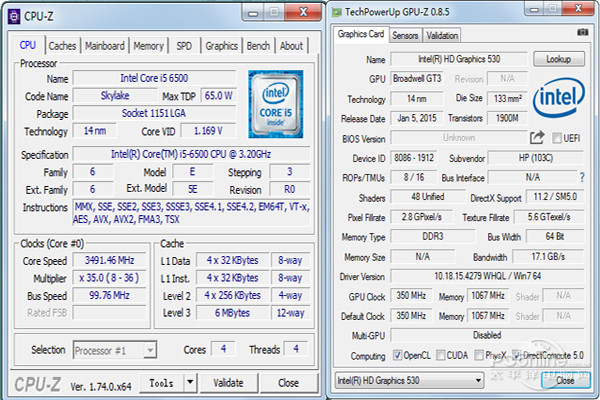Open the Processor #1 selection dropdown
Viewport: 600px width, 400px height.
pyautogui.click(x=119, y=350)
